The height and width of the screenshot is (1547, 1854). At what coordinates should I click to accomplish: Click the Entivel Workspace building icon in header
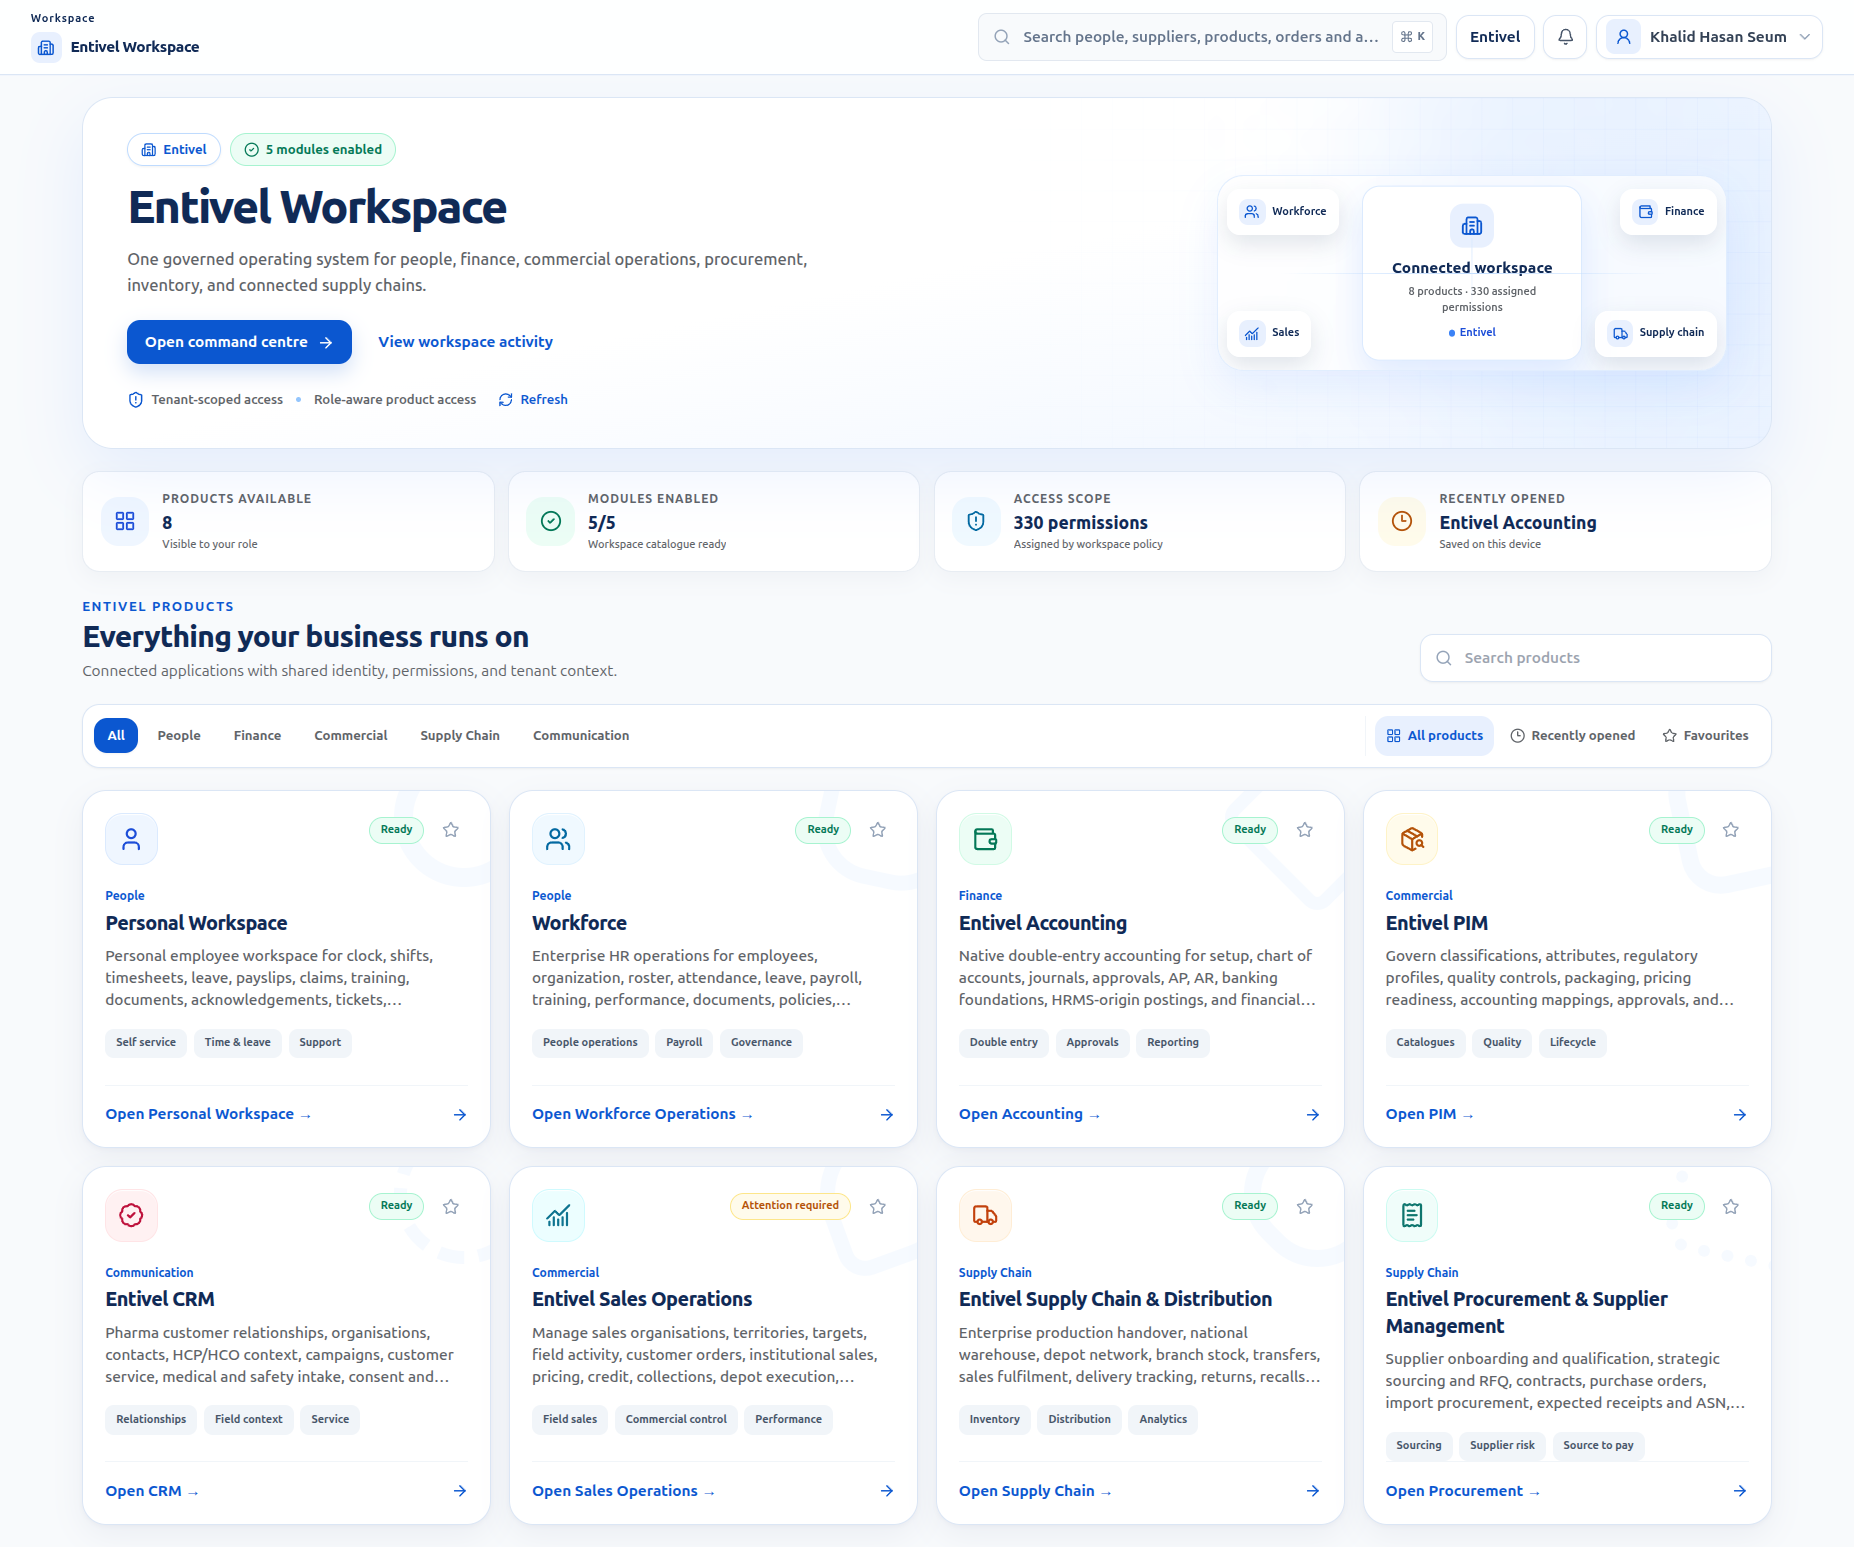click(46, 47)
